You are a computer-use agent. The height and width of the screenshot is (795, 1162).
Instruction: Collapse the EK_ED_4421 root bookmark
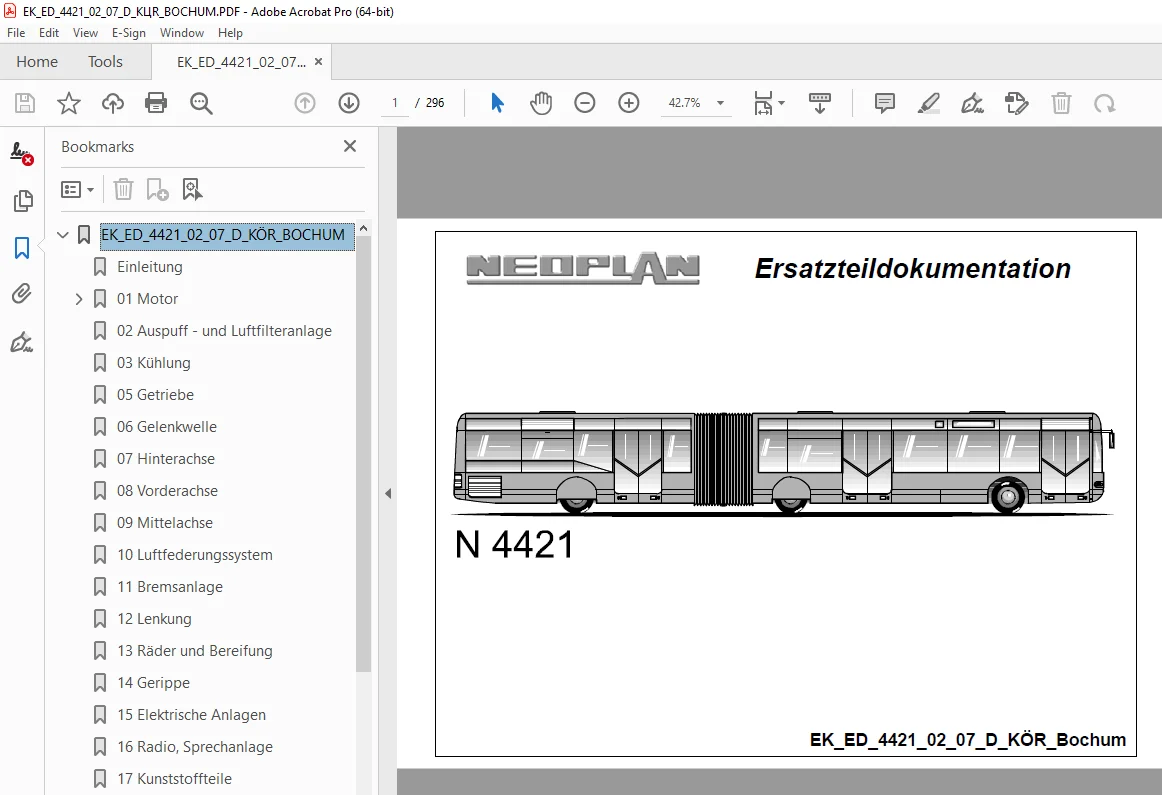(x=63, y=235)
